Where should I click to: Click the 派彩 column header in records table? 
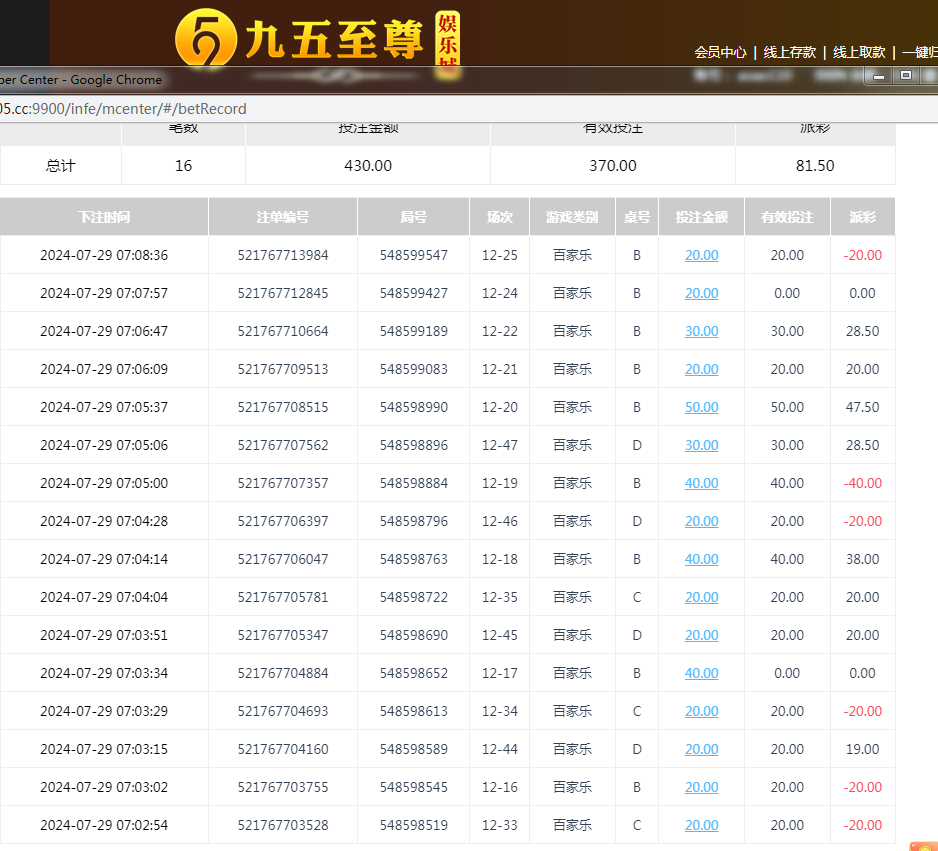click(x=862, y=217)
